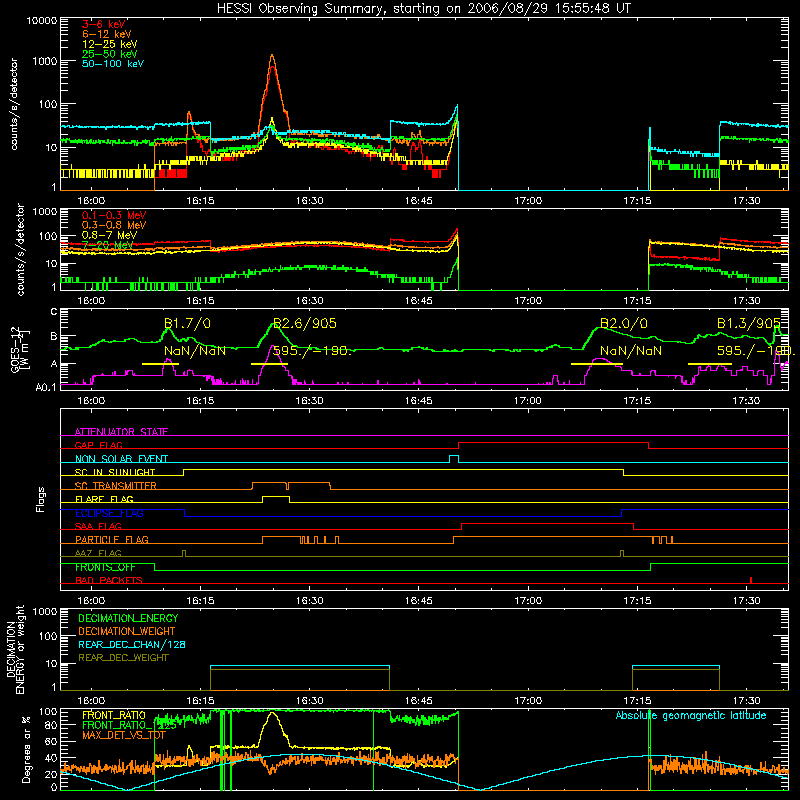Click the "B2.6/905" flare annotation
Image resolution: width=800 pixels, height=800 pixels.
[x=305, y=323]
